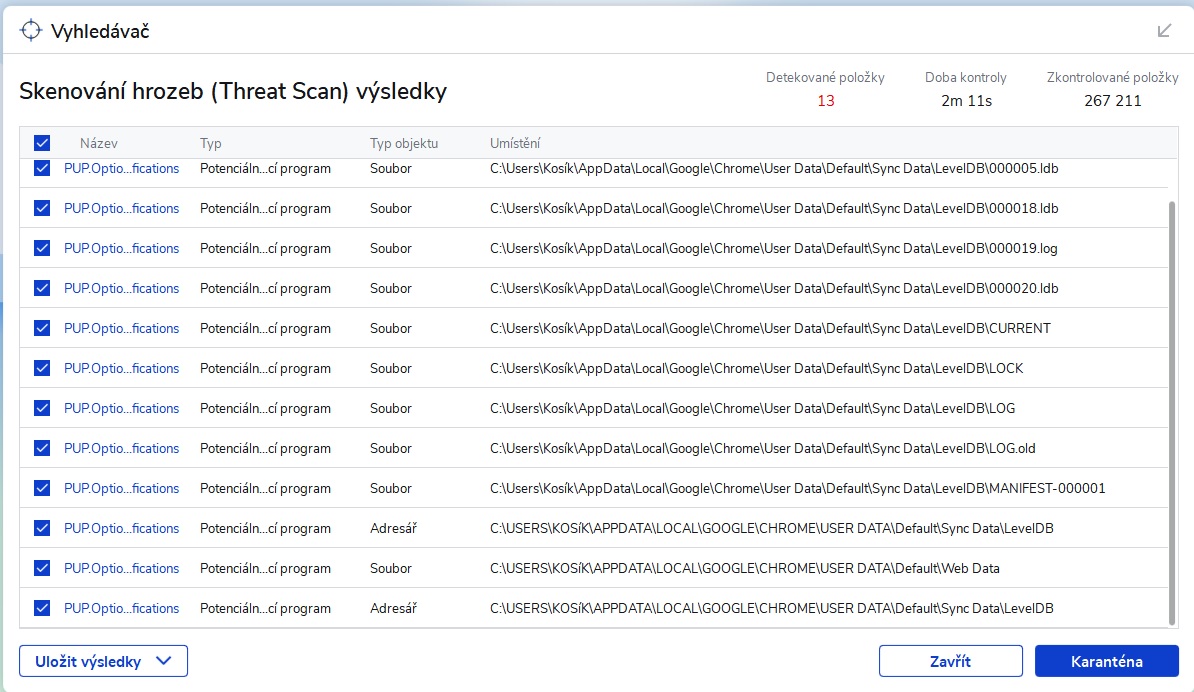Sort by the Typ column header
This screenshot has width=1194, height=692.
[211, 143]
